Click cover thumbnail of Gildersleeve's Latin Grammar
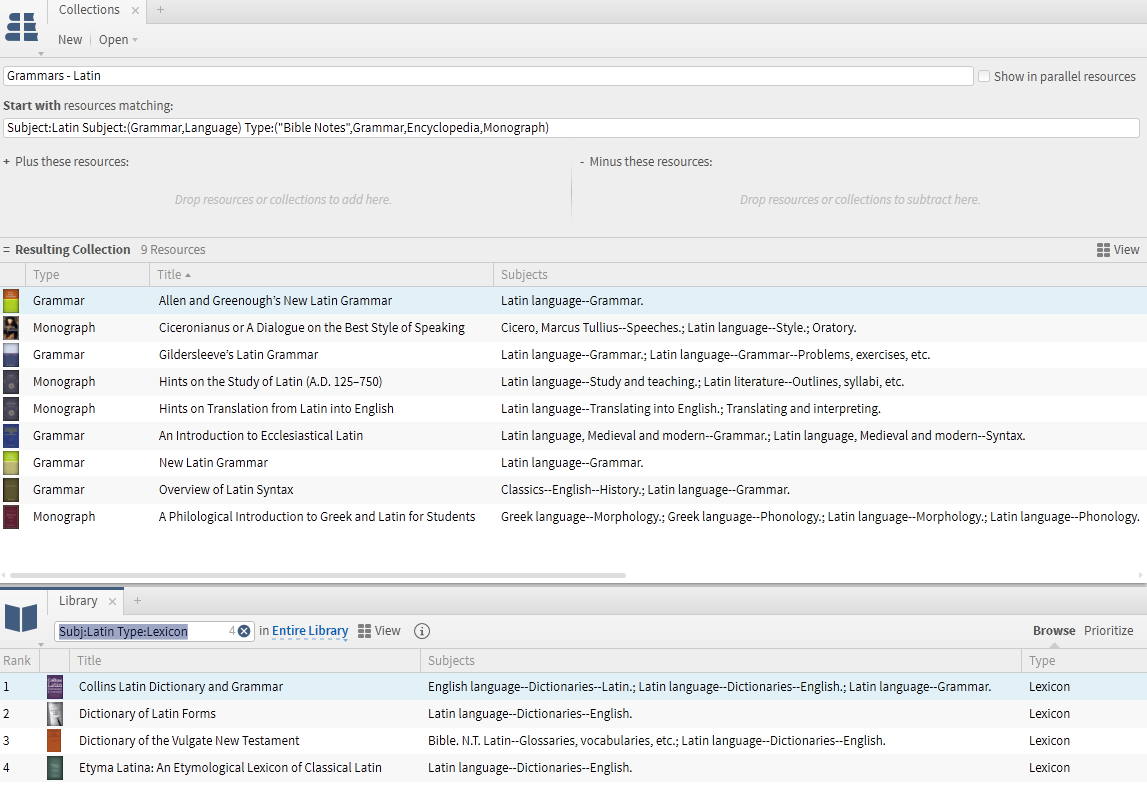 click(11, 355)
